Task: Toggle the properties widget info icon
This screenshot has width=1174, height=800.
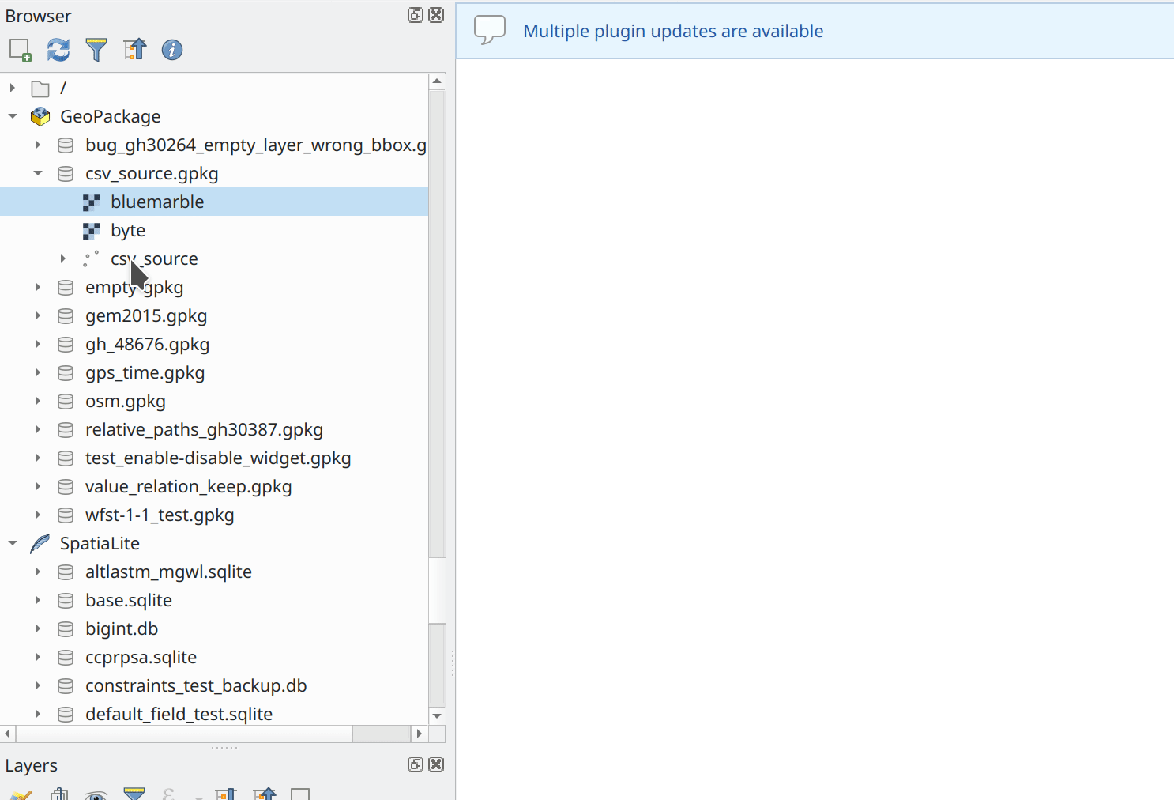Action: pyautogui.click(x=172, y=49)
